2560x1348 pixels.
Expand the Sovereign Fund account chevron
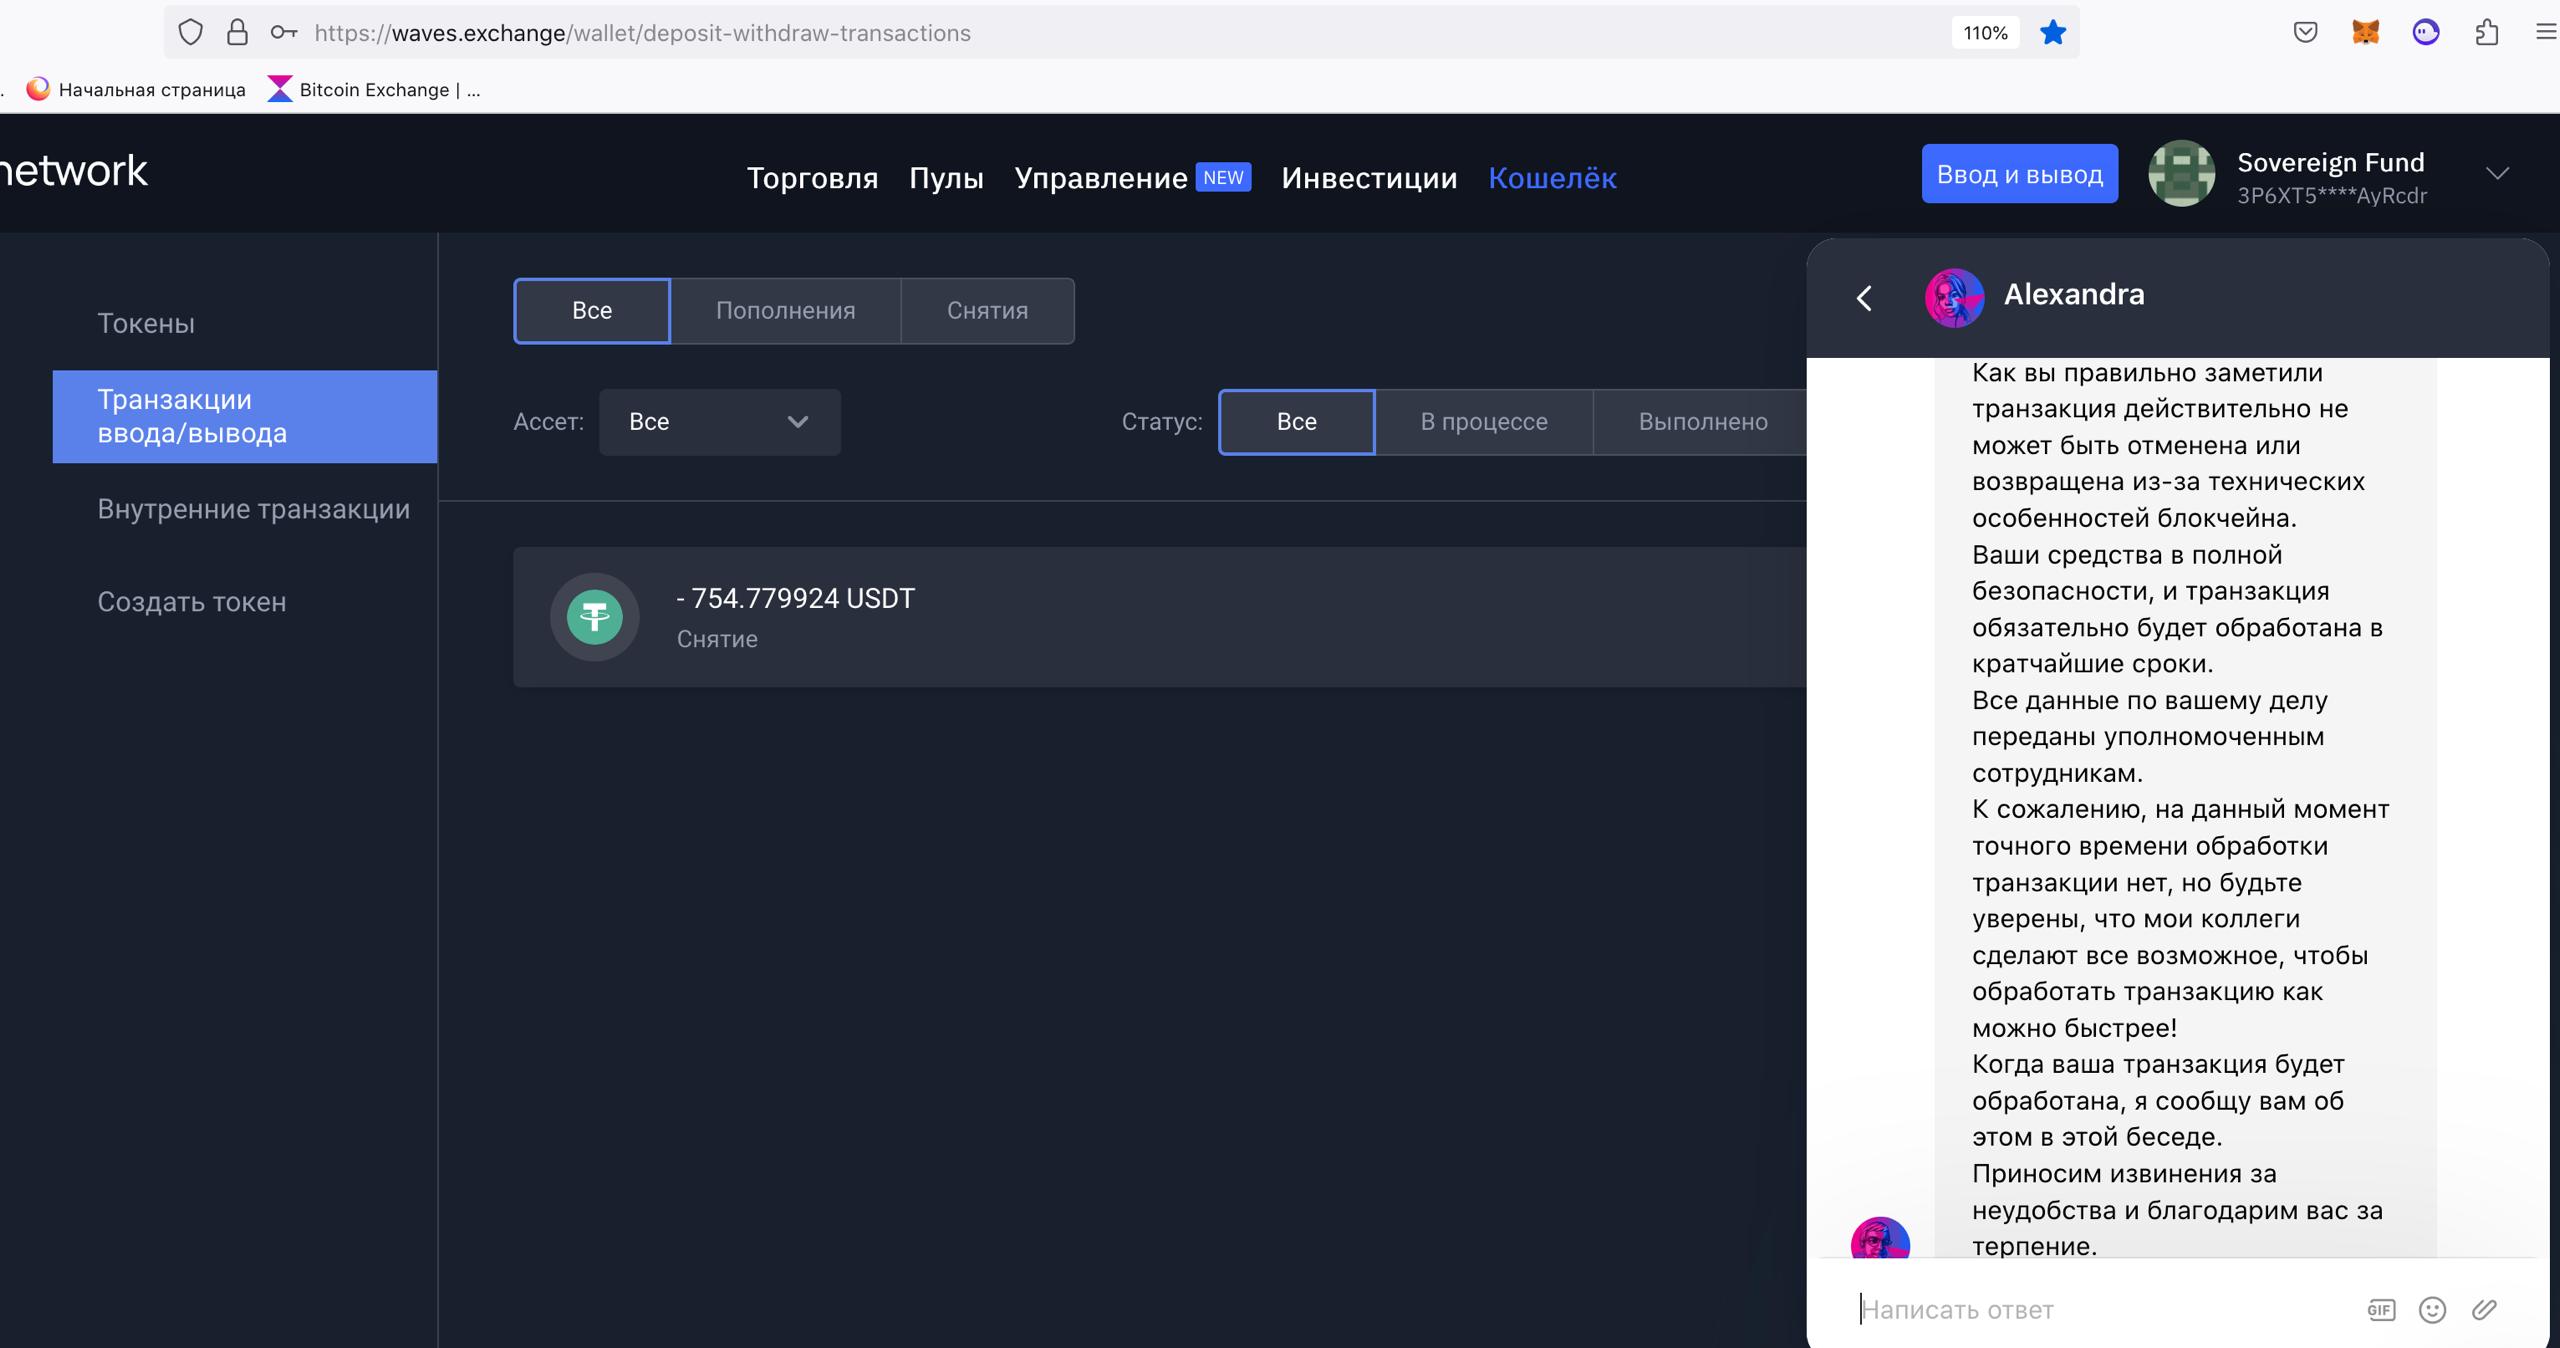[x=2497, y=174]
